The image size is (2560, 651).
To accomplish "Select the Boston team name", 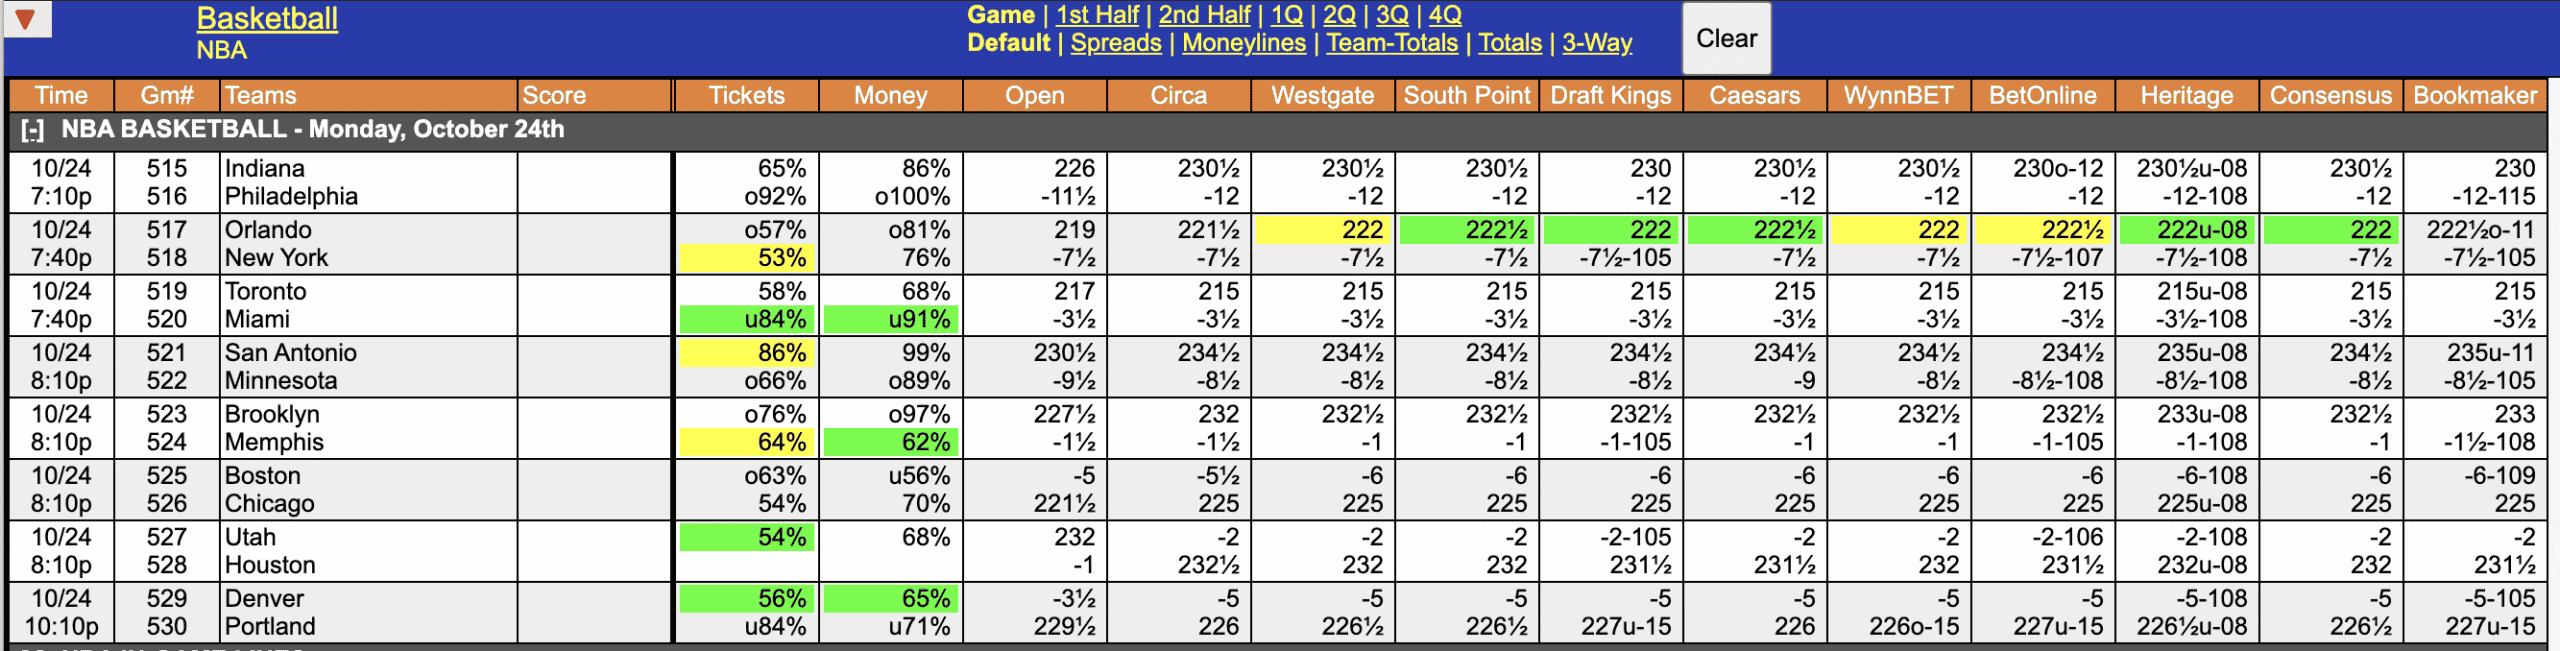I will tap(262, 476).
